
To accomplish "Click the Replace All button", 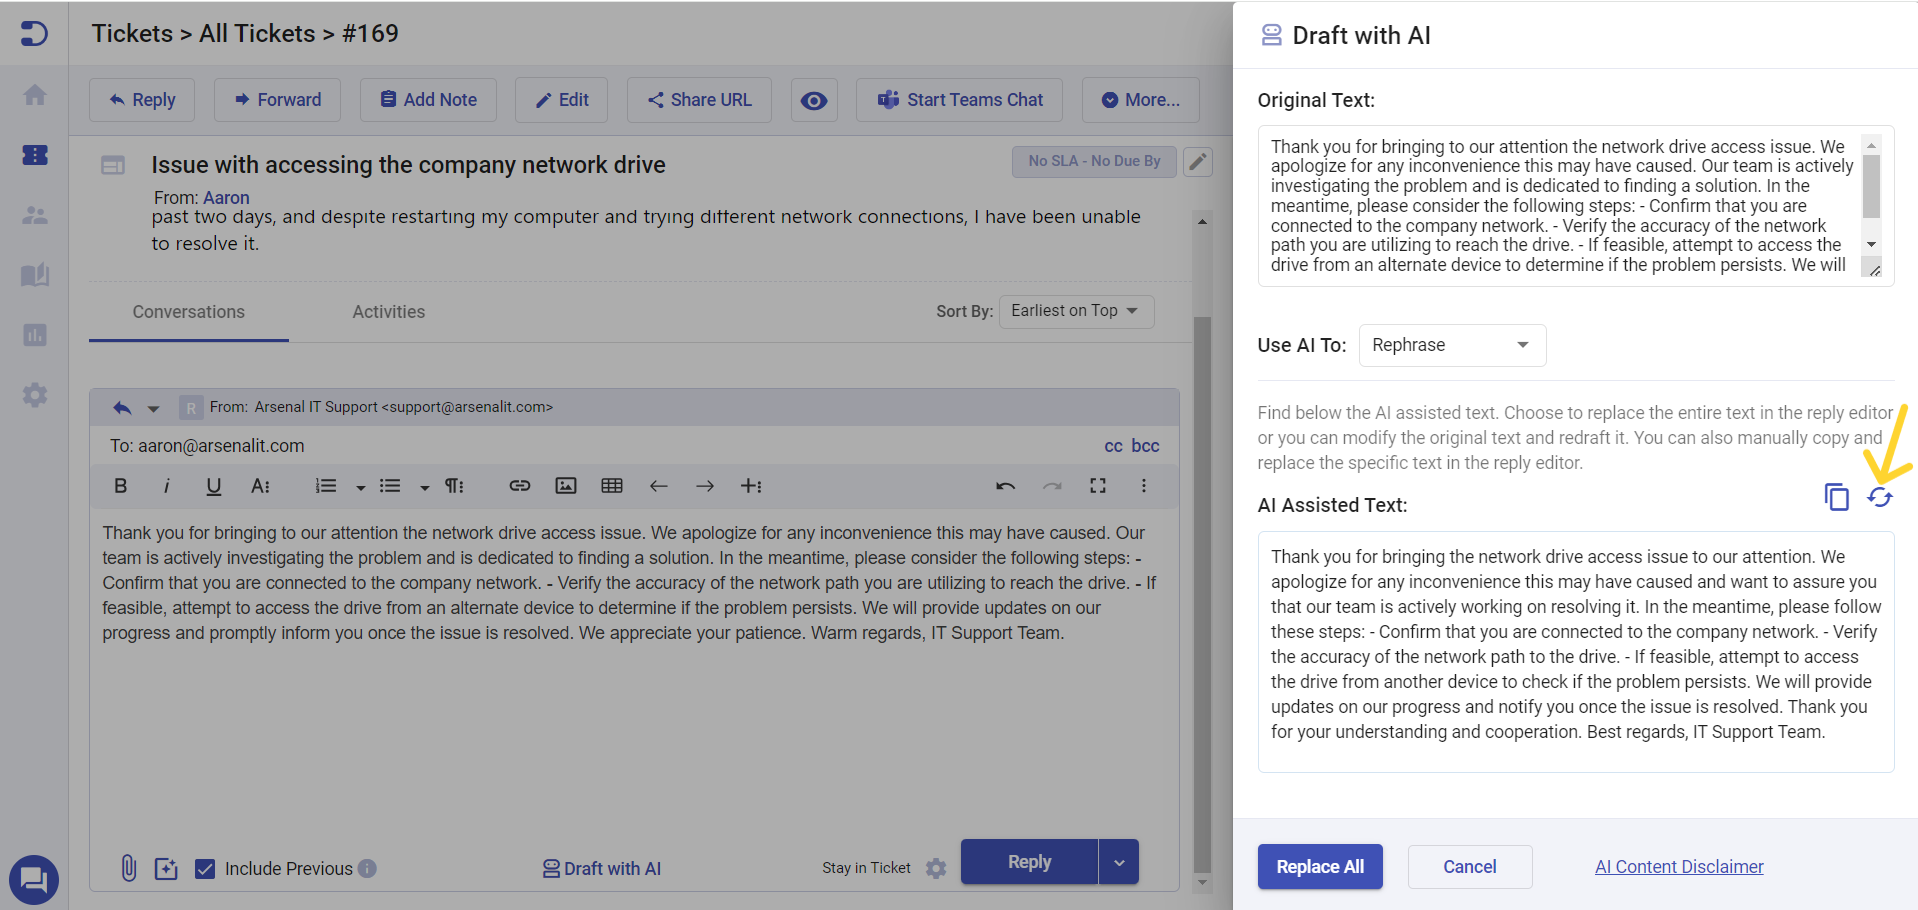I will coord(1320,867).
